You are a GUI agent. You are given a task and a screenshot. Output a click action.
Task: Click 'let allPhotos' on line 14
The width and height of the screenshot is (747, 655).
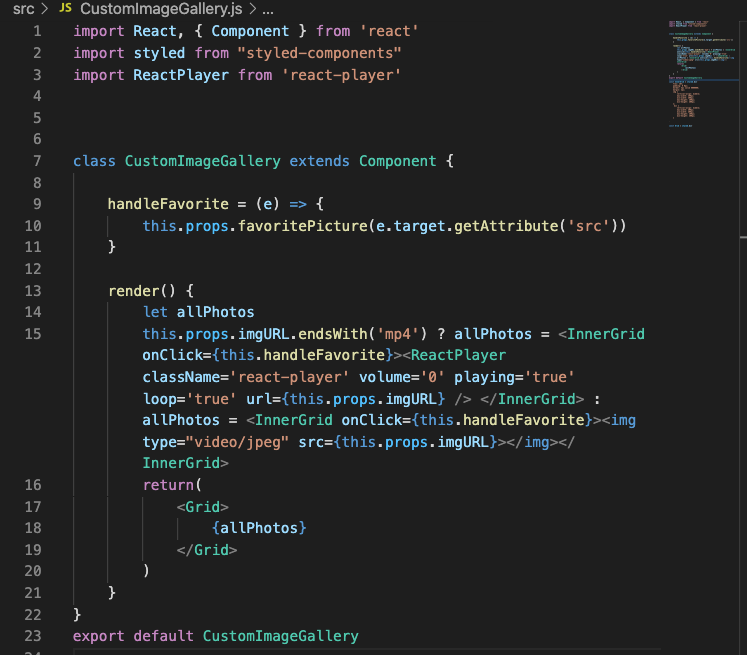[198, 312]
